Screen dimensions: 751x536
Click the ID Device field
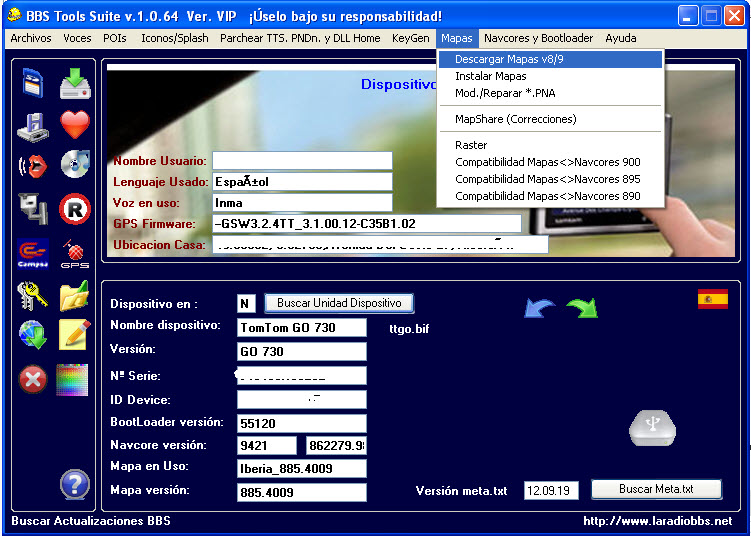coord(302,399)
